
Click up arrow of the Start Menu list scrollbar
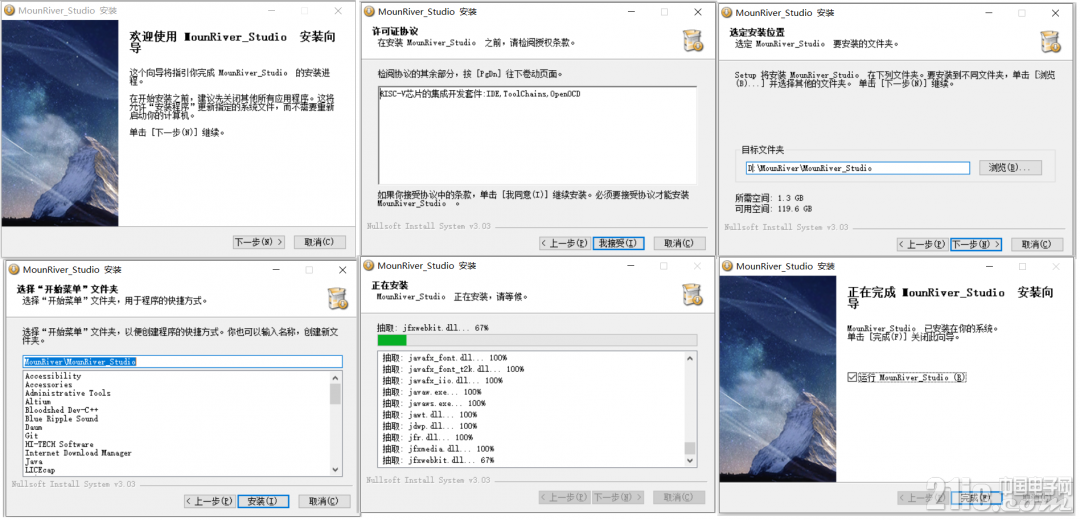pos(335,377)
